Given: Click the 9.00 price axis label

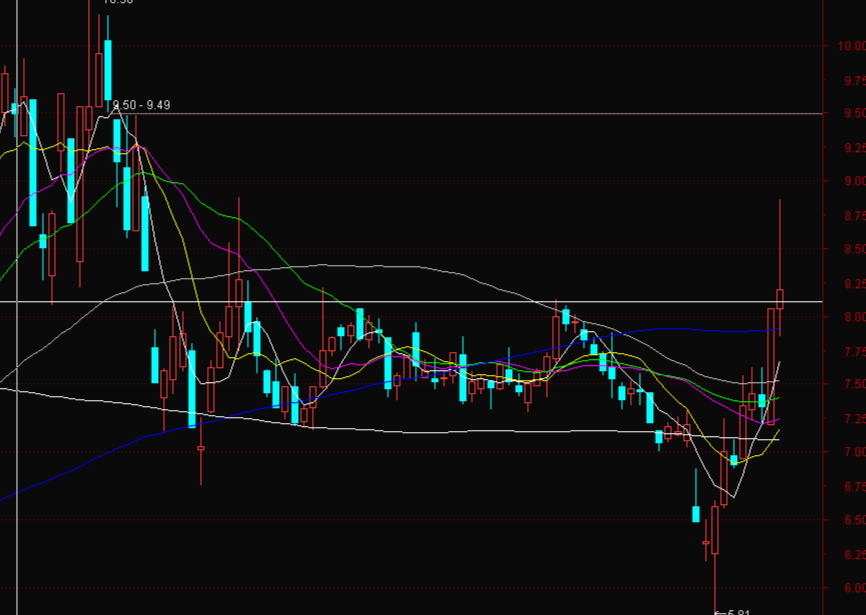Looking at the screenshot, I should pyautogui.click(x=854, y=181).
